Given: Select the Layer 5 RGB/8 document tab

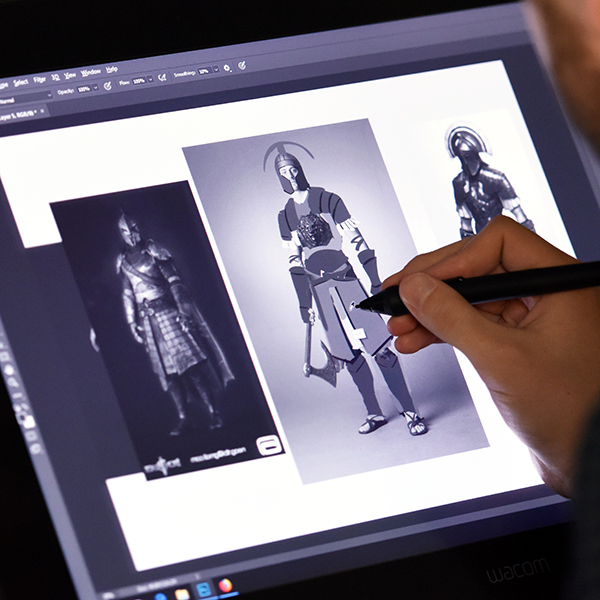Looking at the screenshot, I should [23, 115].
